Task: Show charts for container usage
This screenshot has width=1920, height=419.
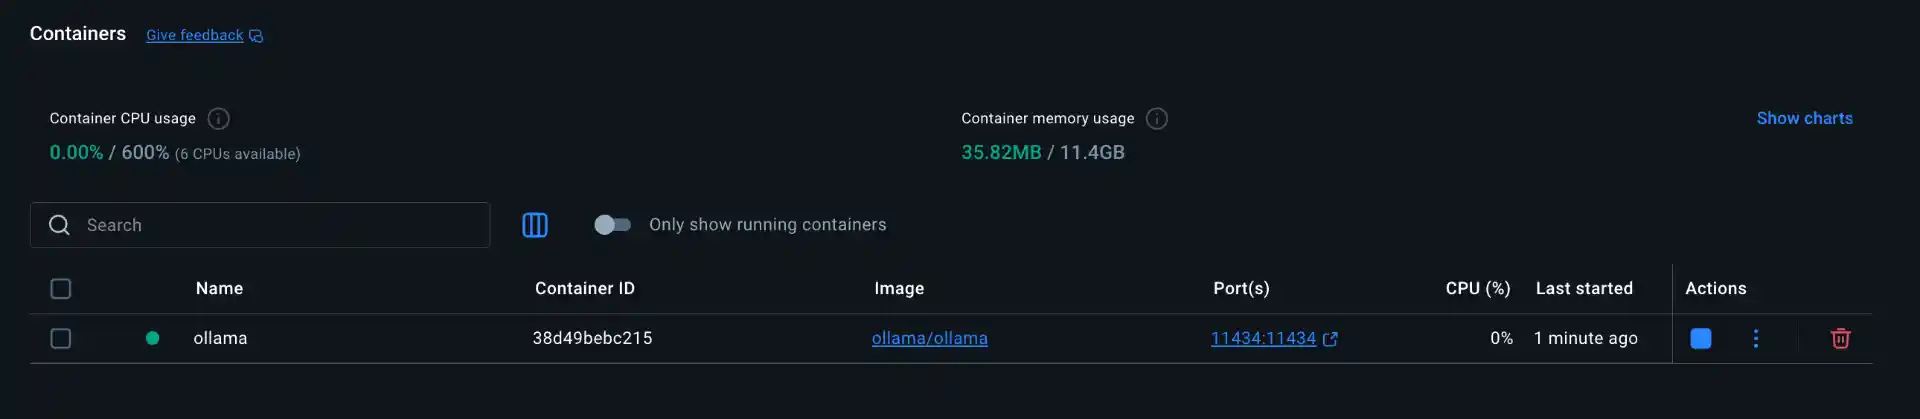Action: pos(1804,118)
